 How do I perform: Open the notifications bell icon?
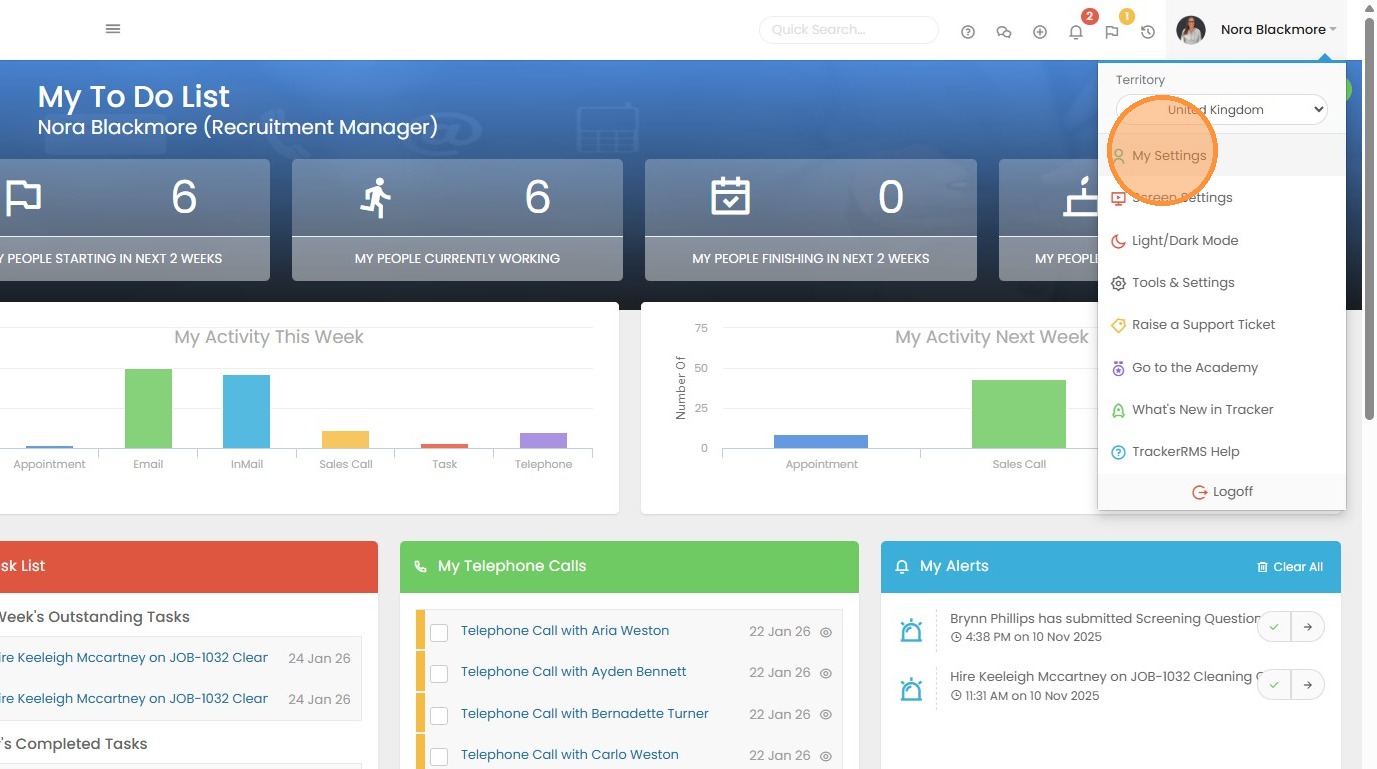(1076, 32)
